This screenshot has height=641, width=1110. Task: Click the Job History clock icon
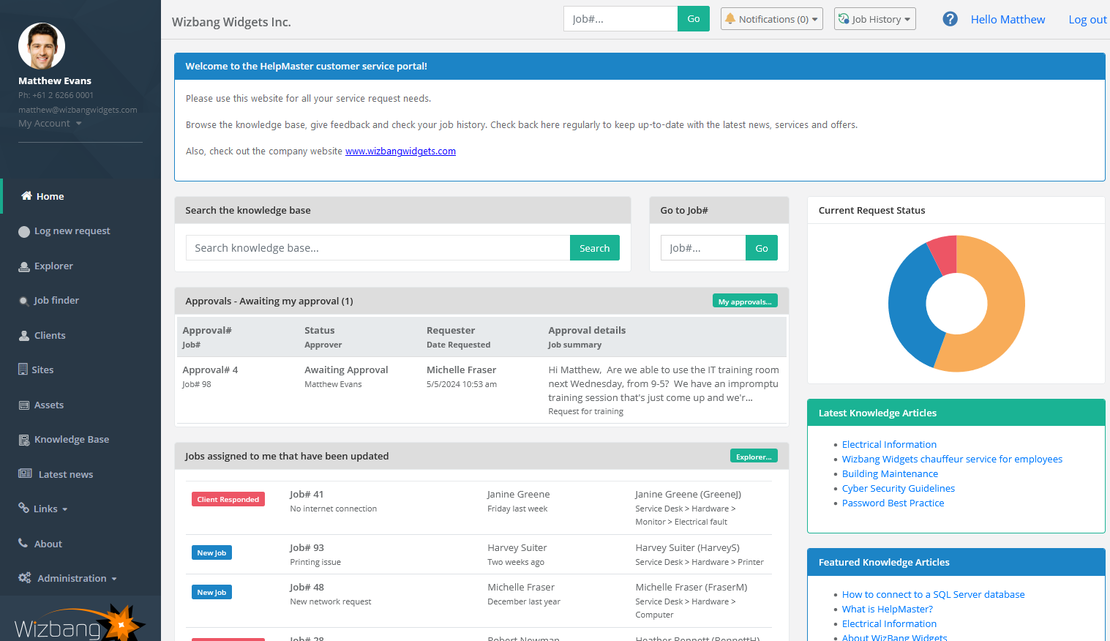click(x=844, y=19)
